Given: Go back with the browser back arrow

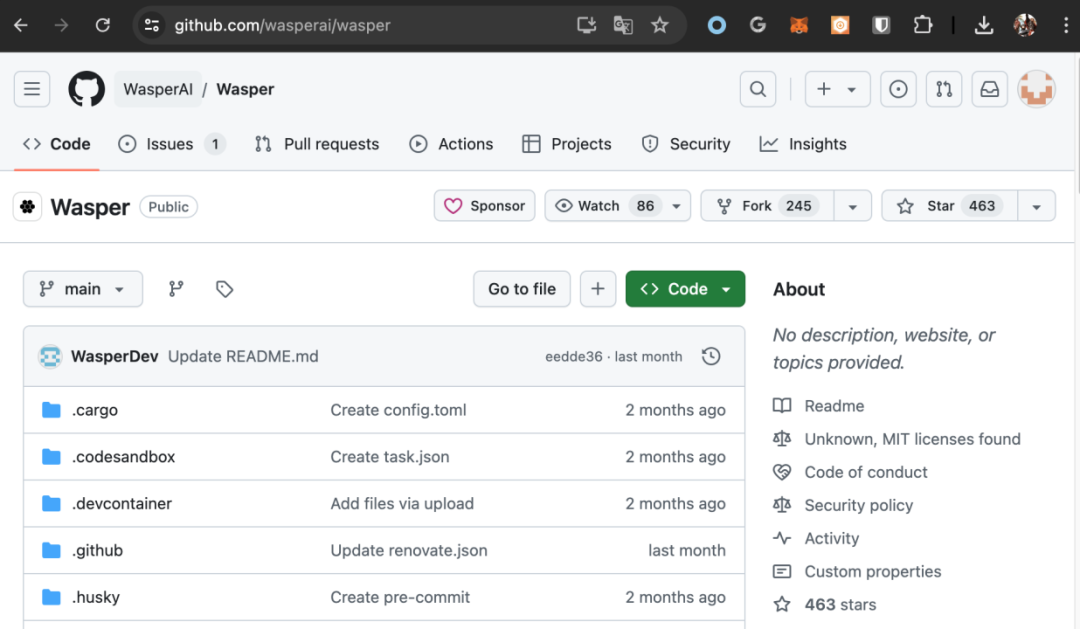Looking at the screenshot, I should (x=21, y=25).
